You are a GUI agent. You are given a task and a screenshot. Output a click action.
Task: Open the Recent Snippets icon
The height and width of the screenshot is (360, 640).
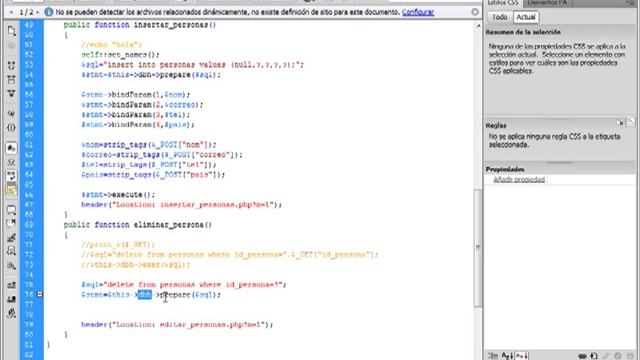11,251
